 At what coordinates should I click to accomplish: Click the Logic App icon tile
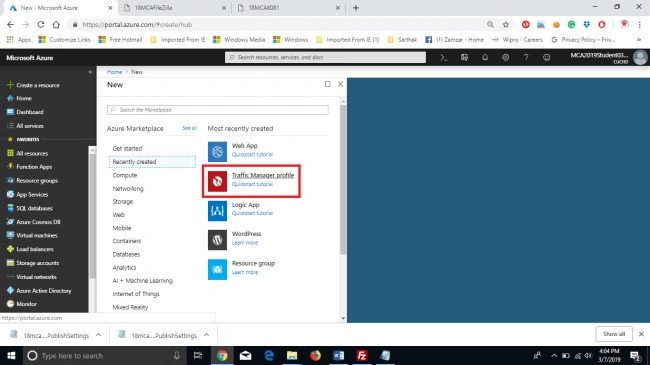point(217,211)
